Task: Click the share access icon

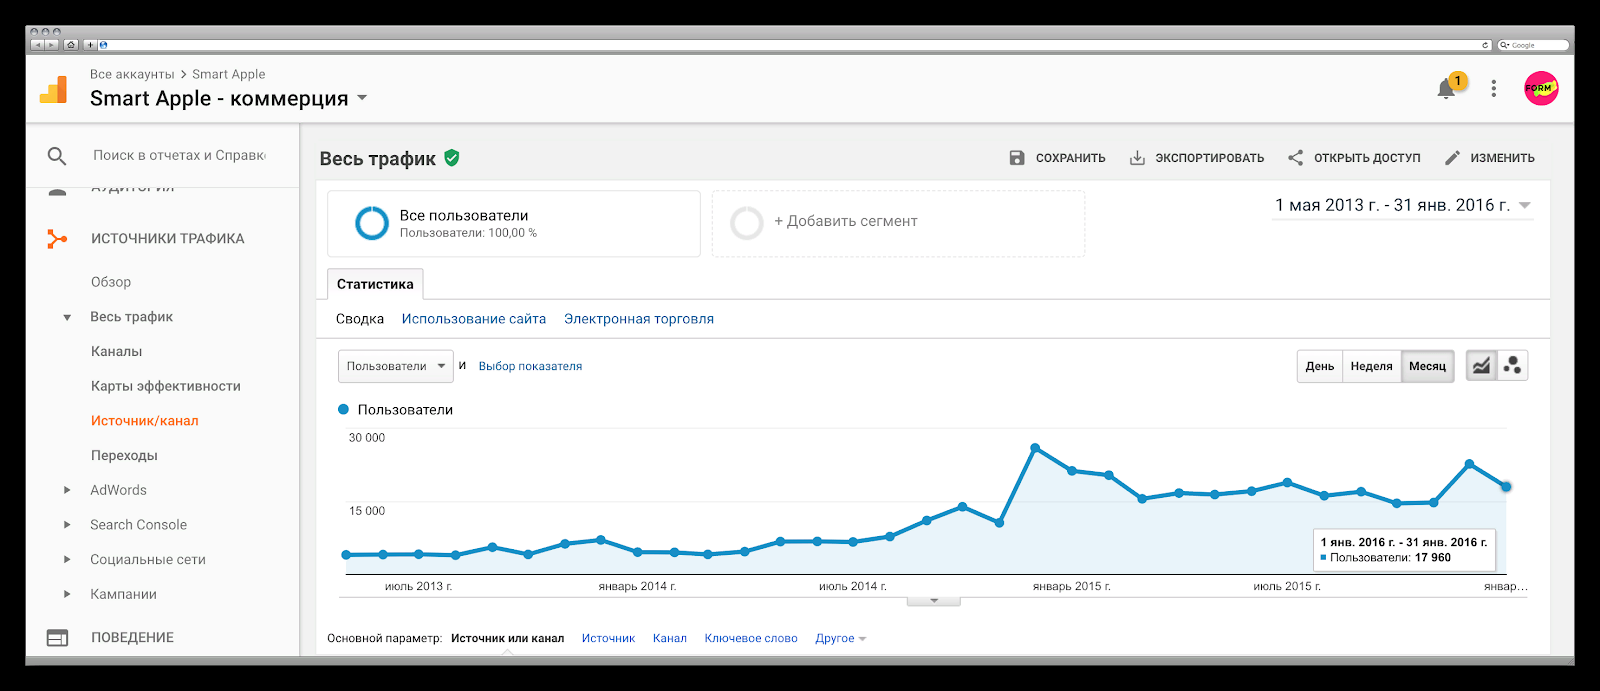Action: (1295, 158)
